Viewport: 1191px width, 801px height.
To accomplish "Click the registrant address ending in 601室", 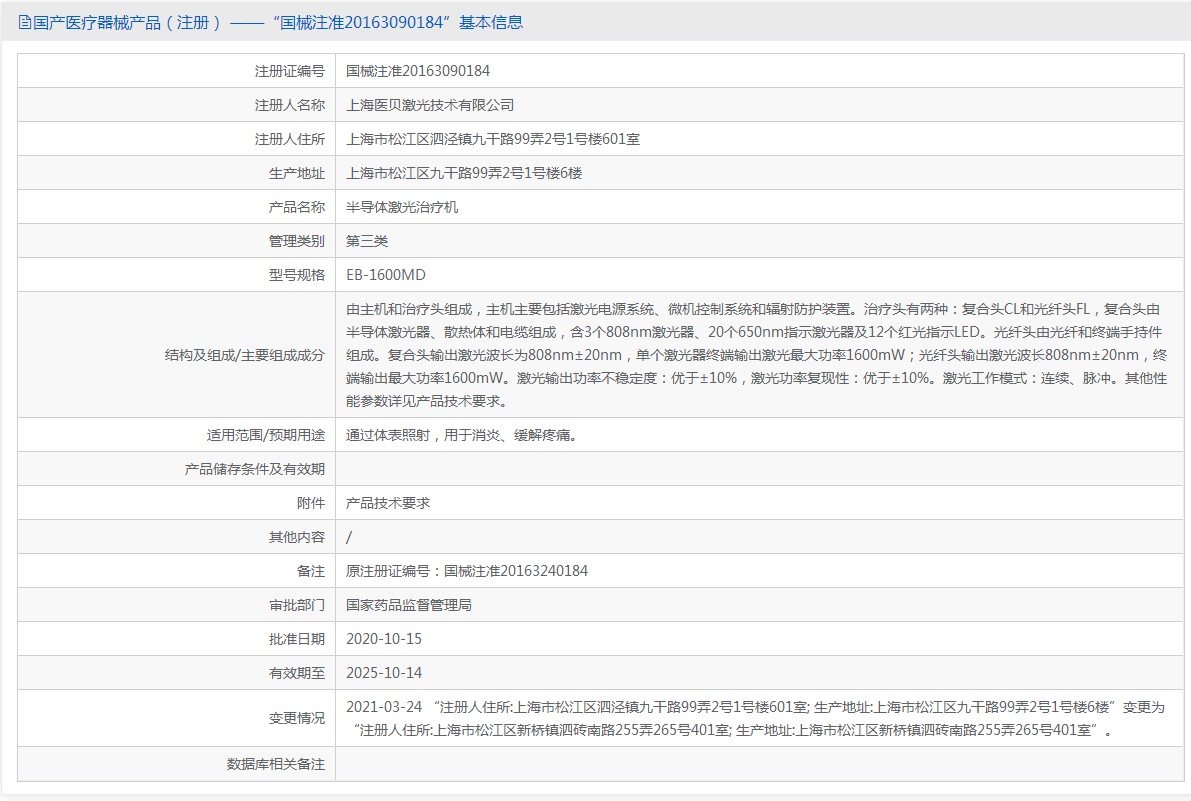I will click(492, 139).
